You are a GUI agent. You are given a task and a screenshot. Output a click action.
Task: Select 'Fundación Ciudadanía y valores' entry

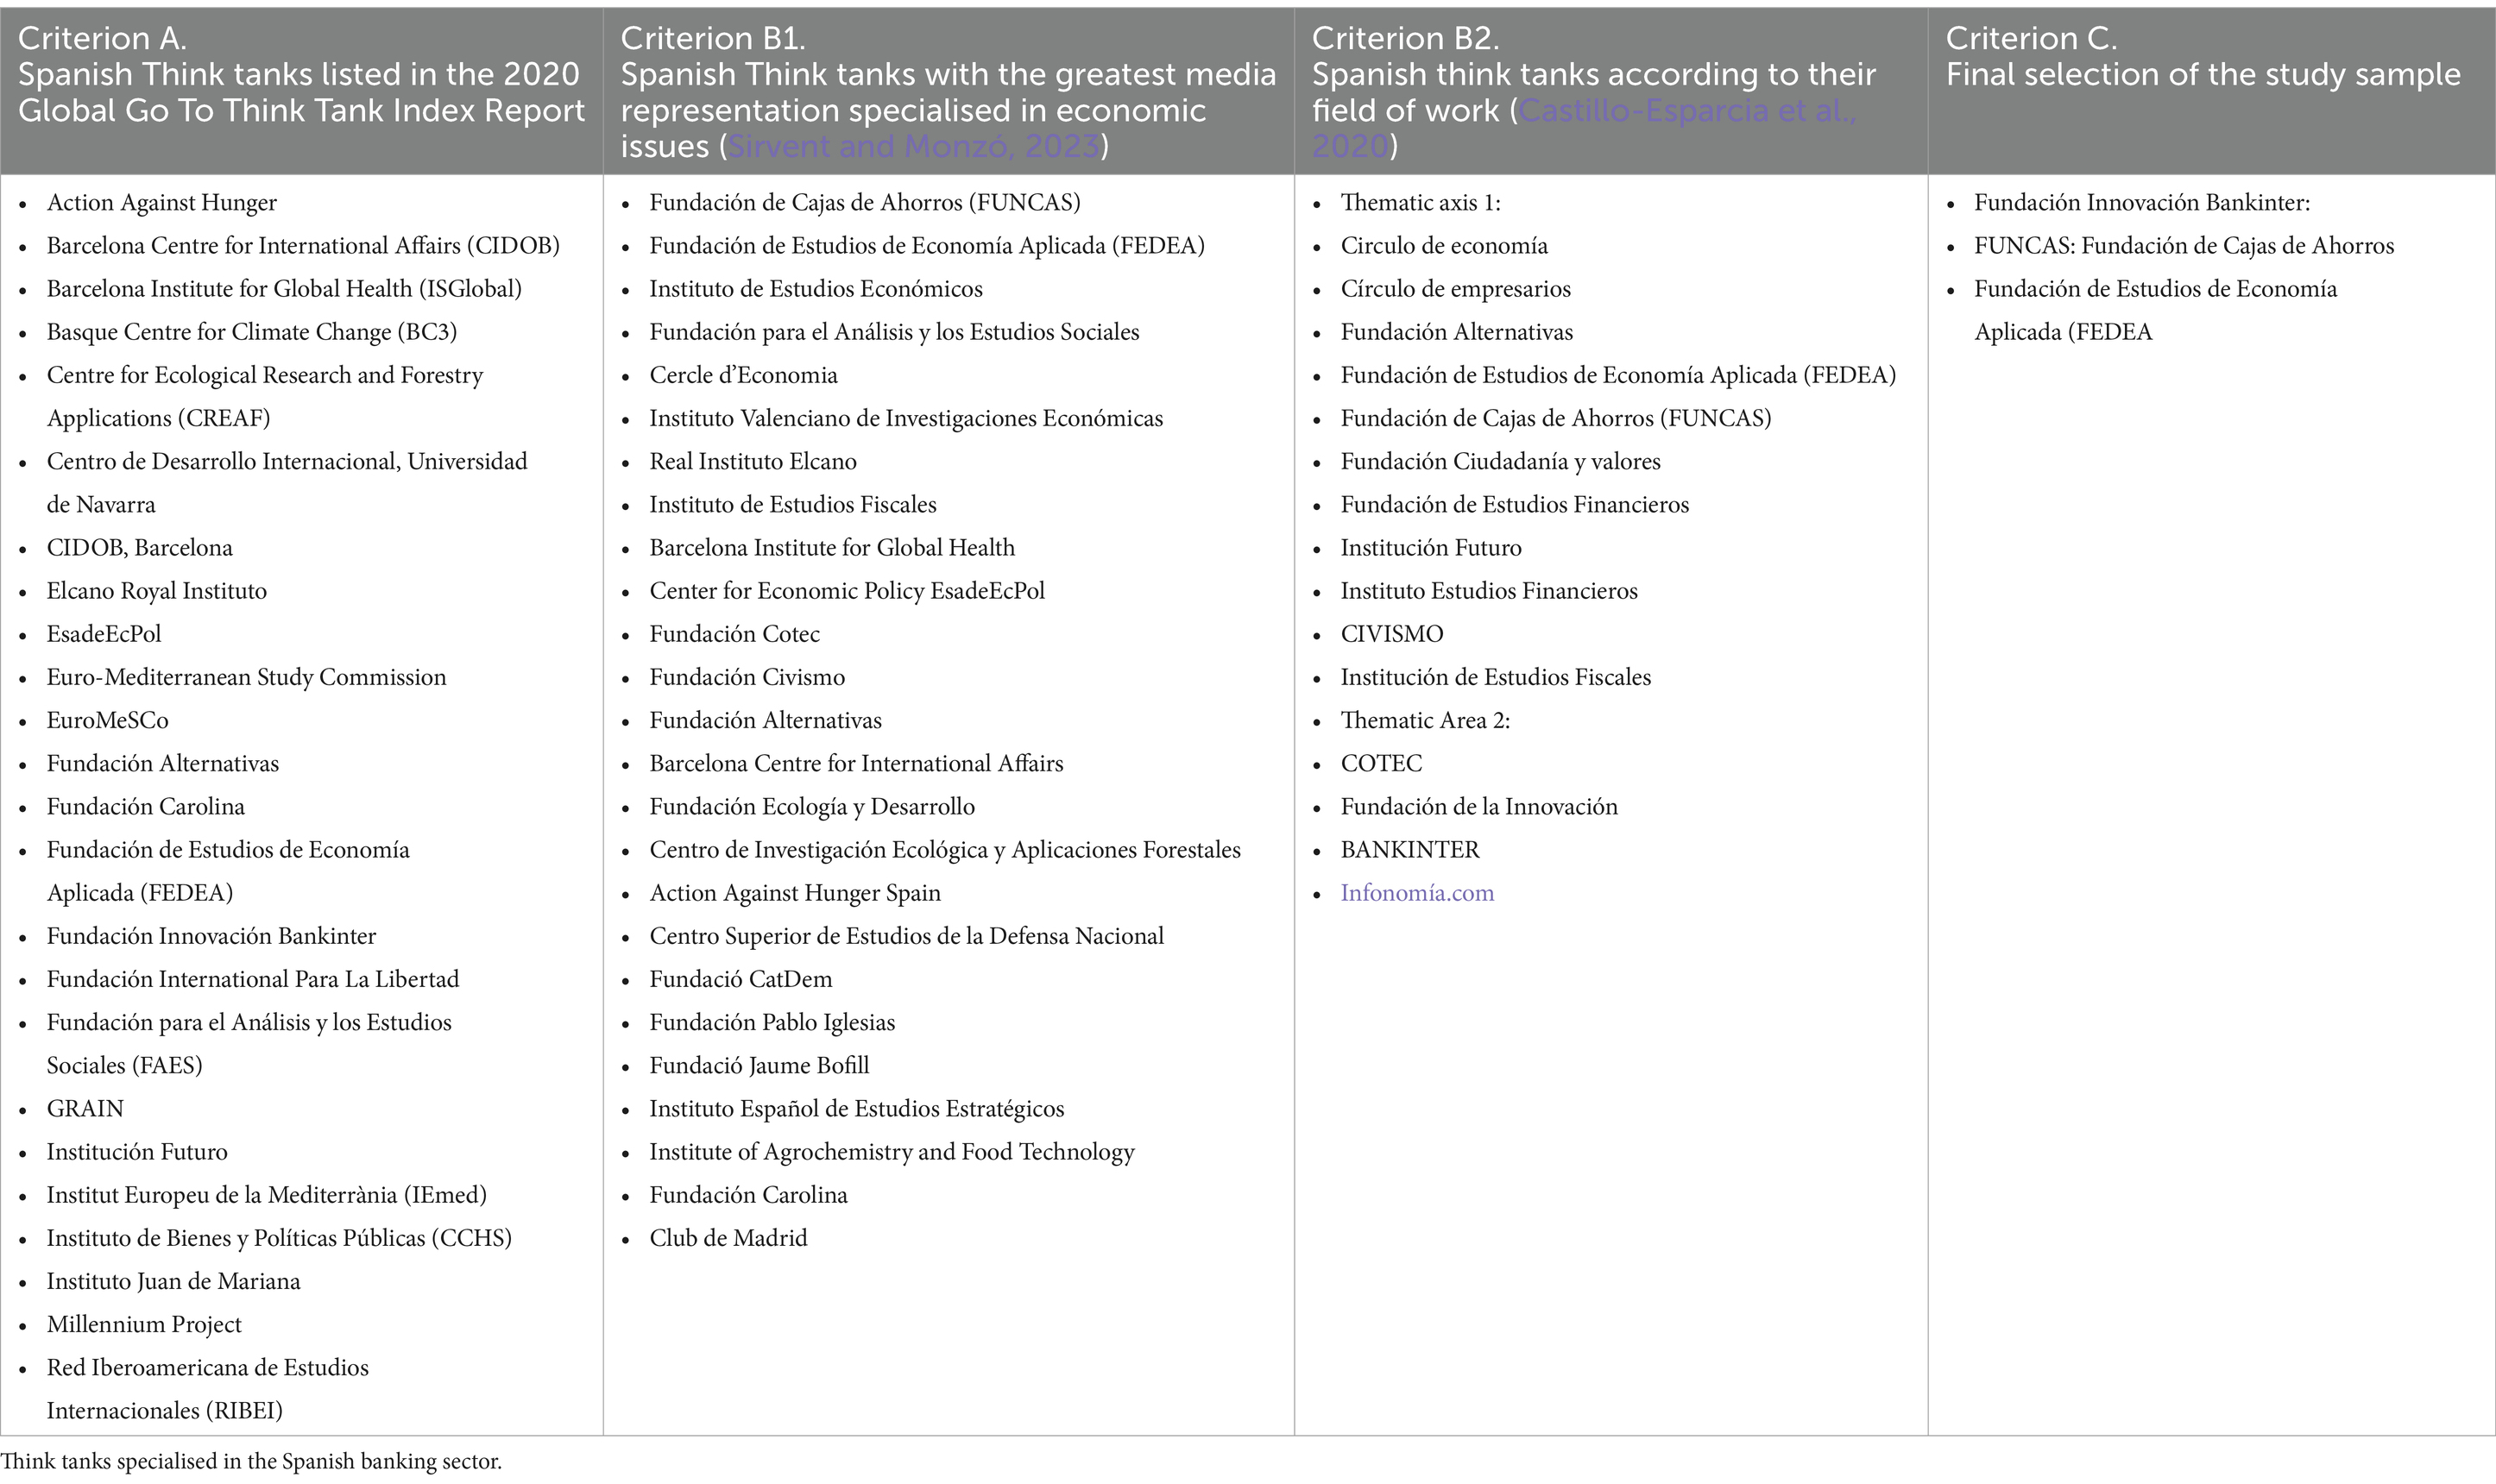tap(1500, 461)
